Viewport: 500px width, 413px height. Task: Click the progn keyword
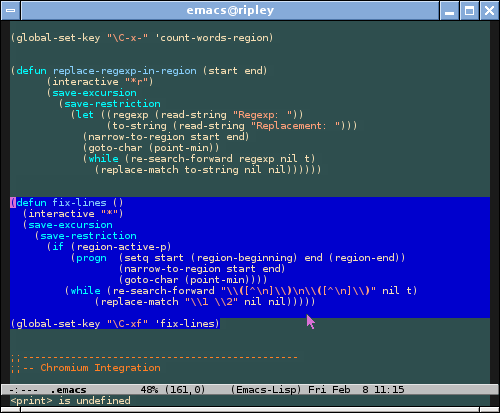tap(91, 258)
